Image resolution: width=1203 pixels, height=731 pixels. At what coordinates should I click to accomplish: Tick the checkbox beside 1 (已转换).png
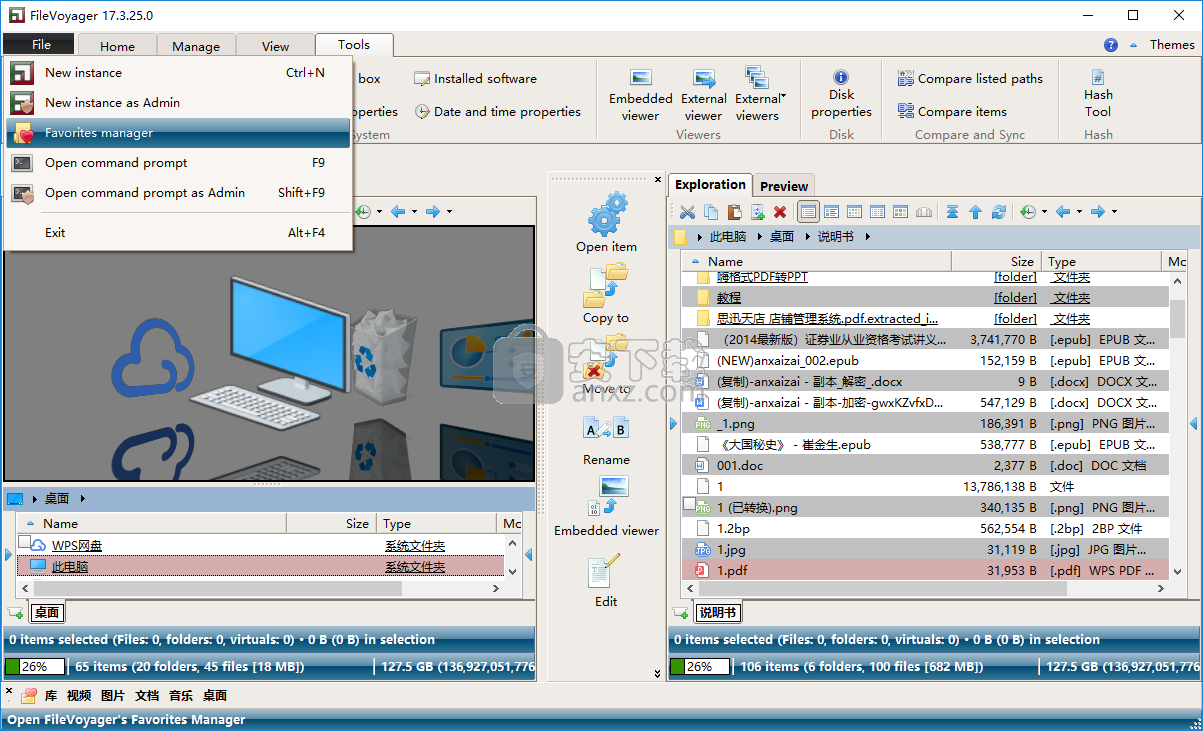point(688,504)
